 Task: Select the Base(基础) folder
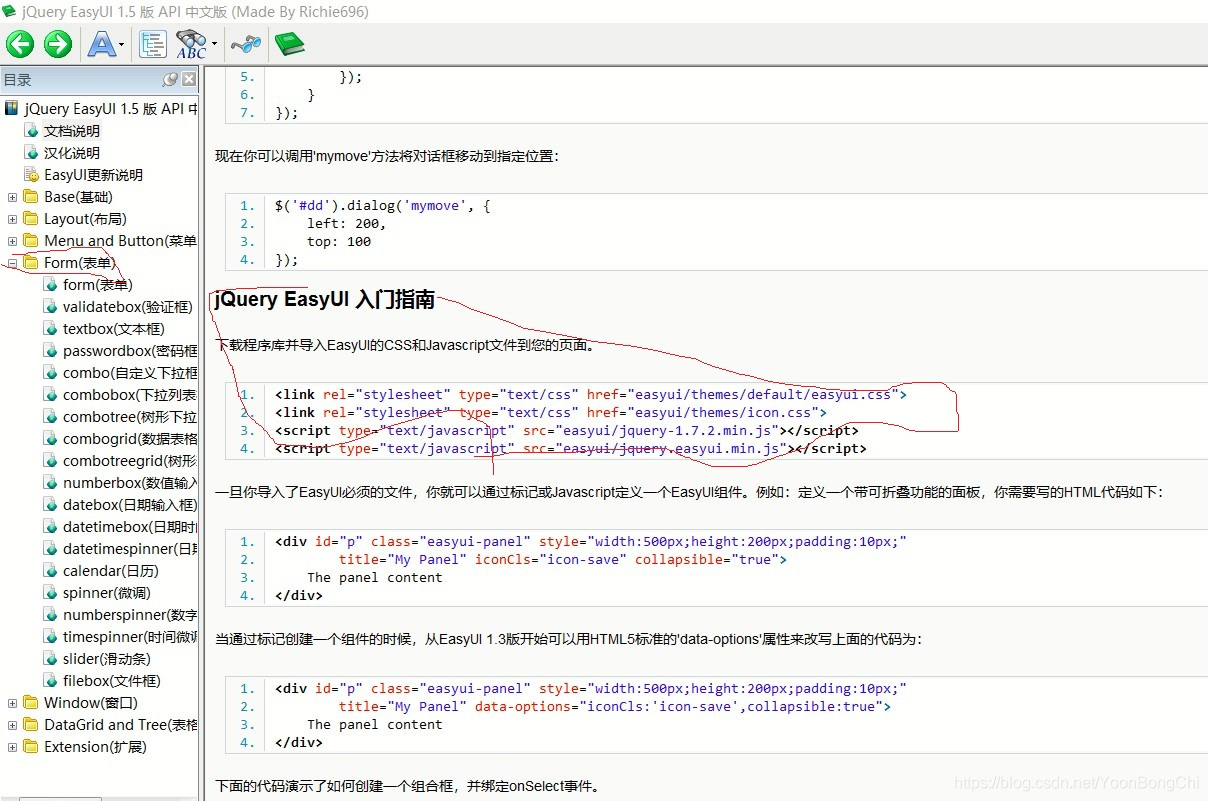(x=78, y=197)
